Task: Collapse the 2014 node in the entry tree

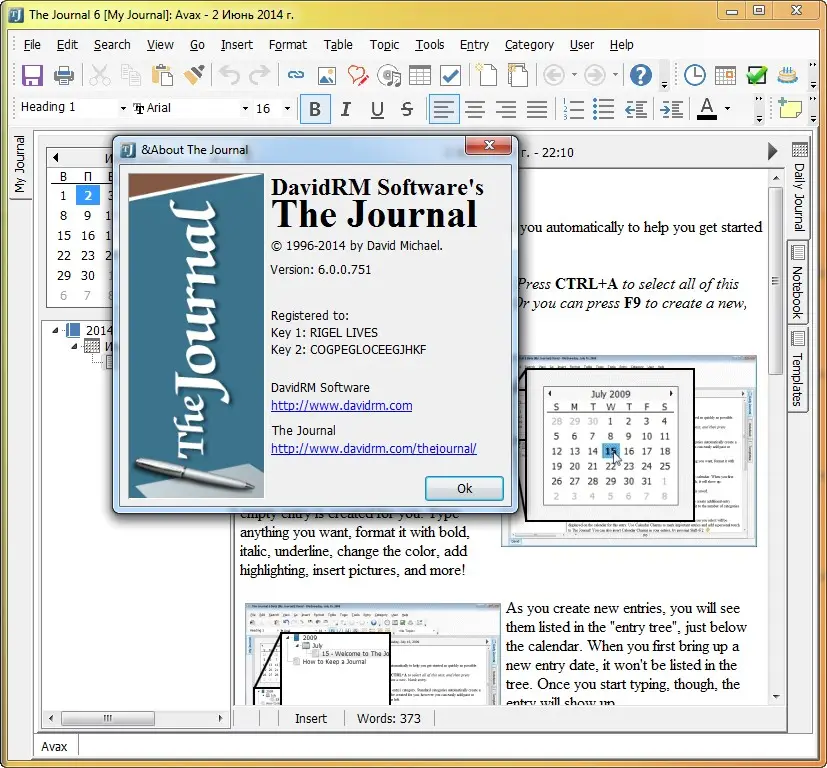Action: click(x=55, y=330)
